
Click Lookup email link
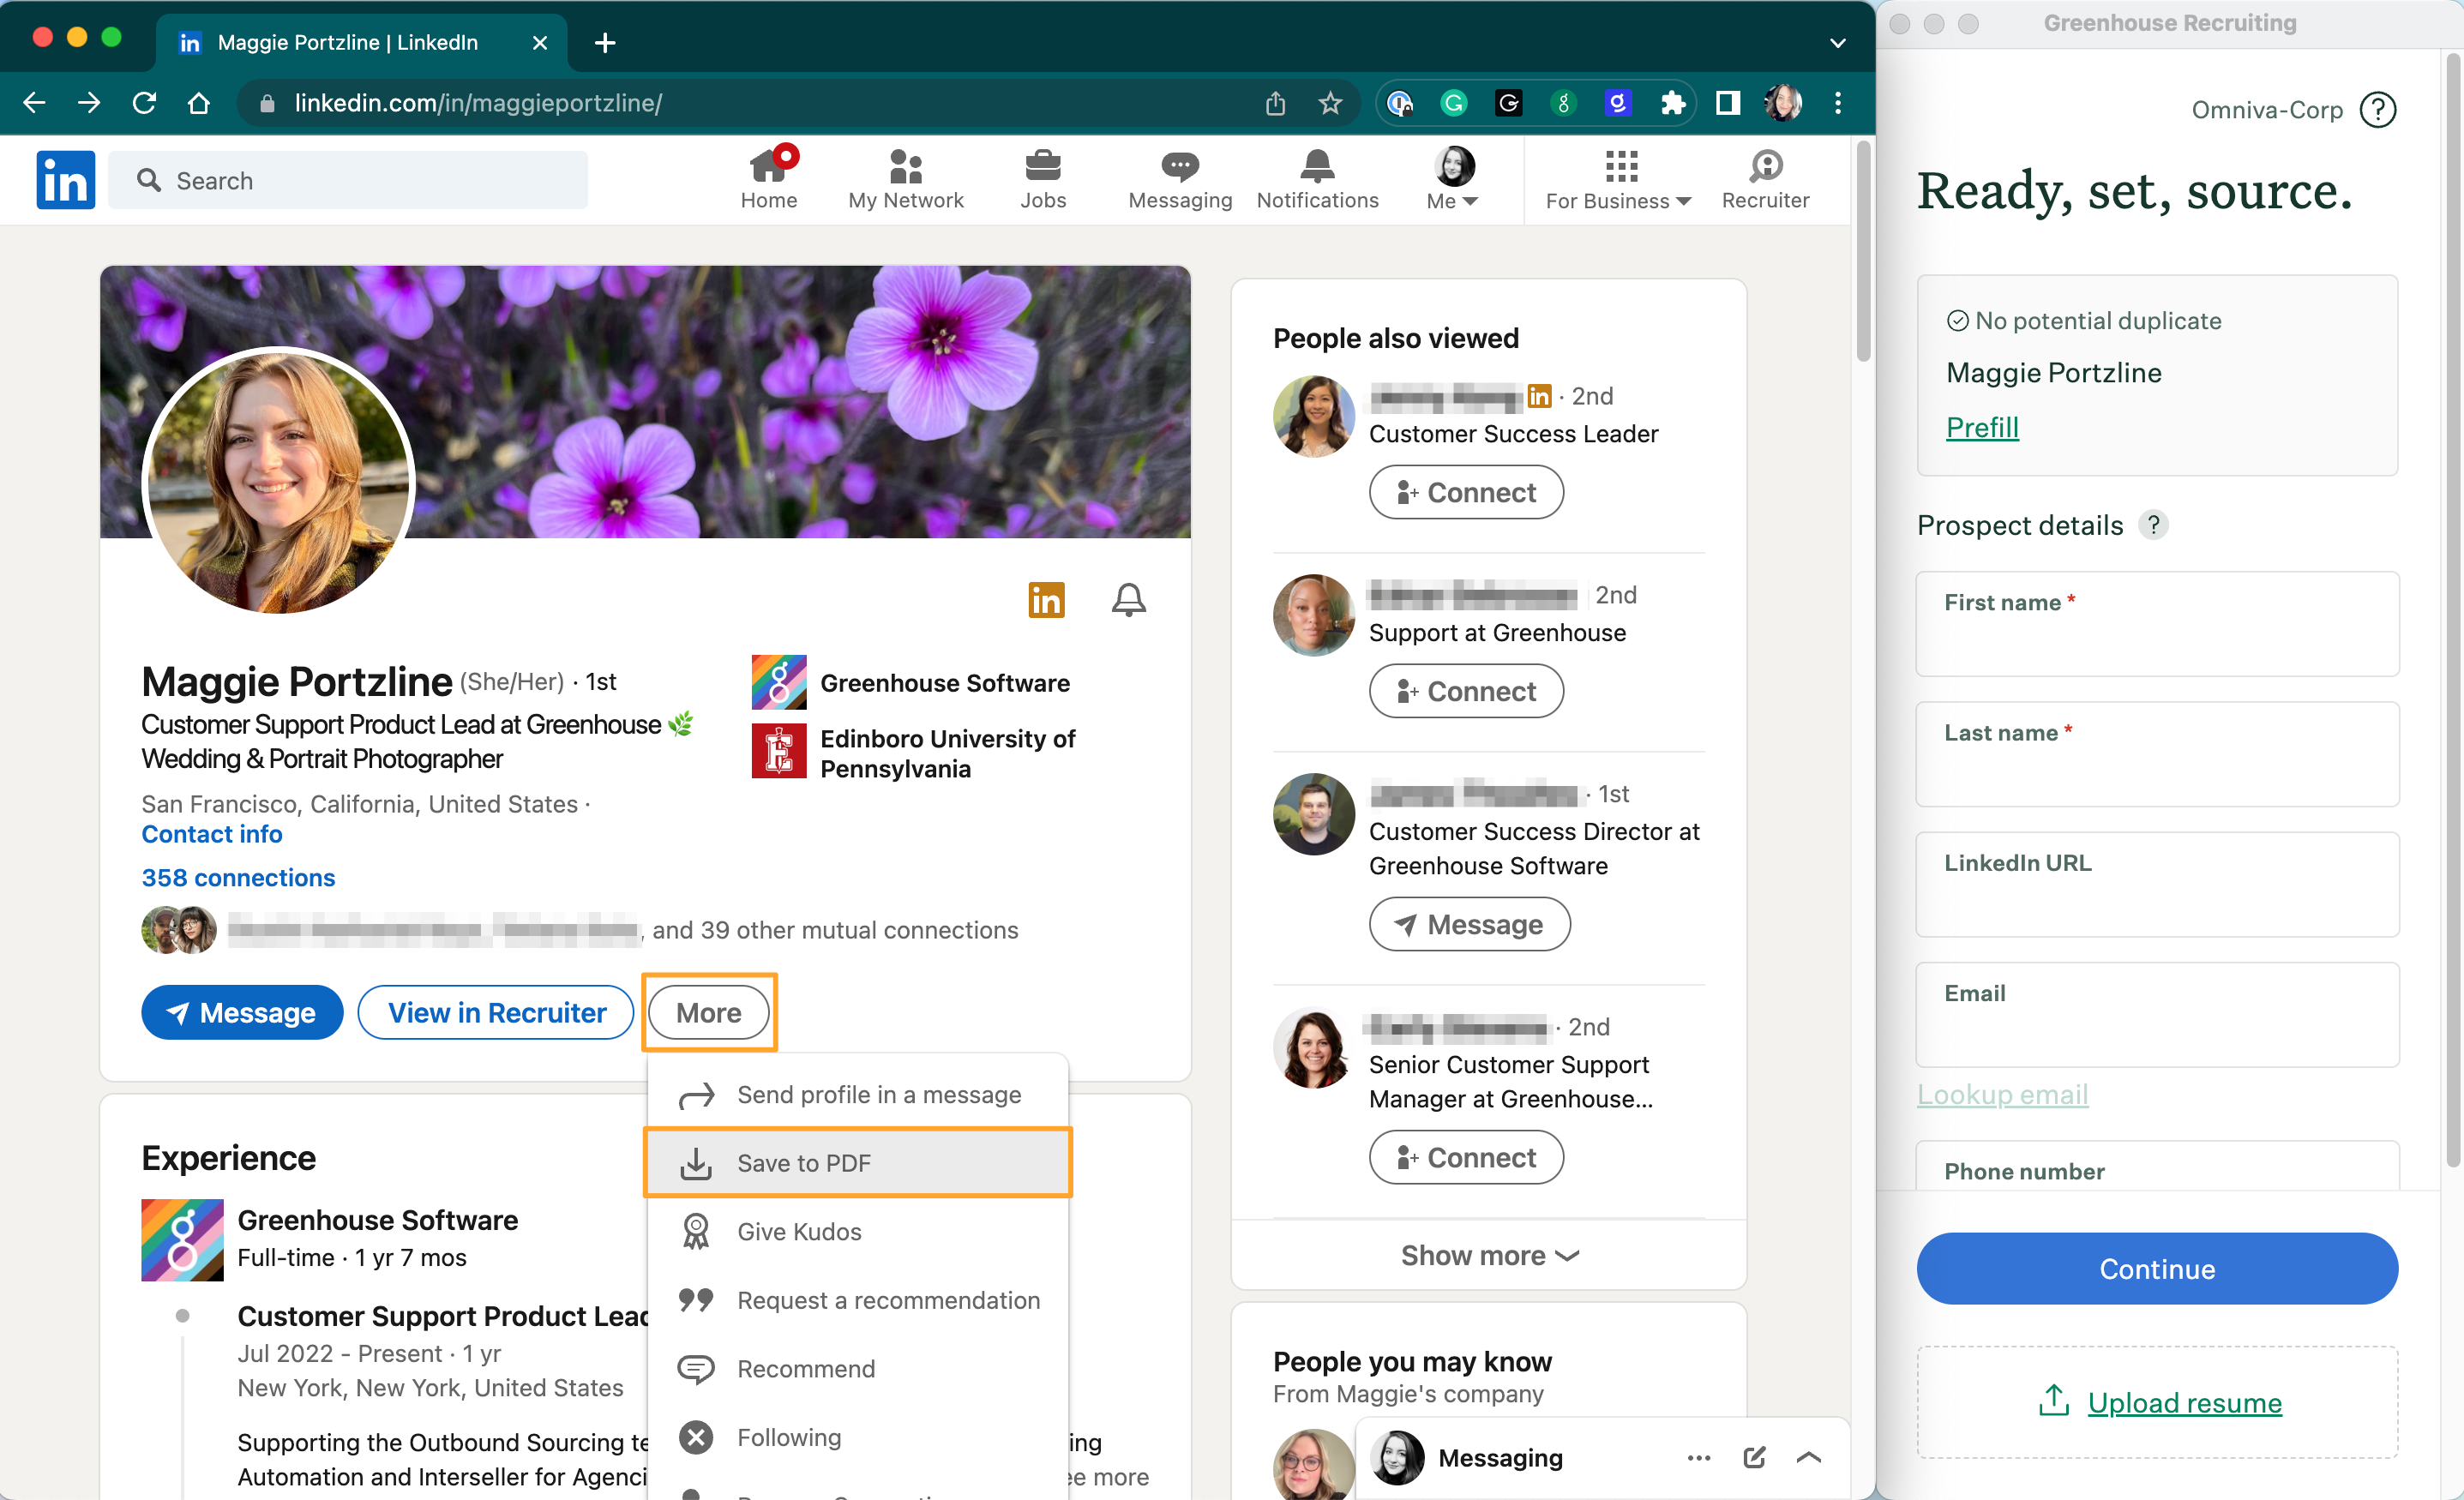[x=2003, y=1097]
